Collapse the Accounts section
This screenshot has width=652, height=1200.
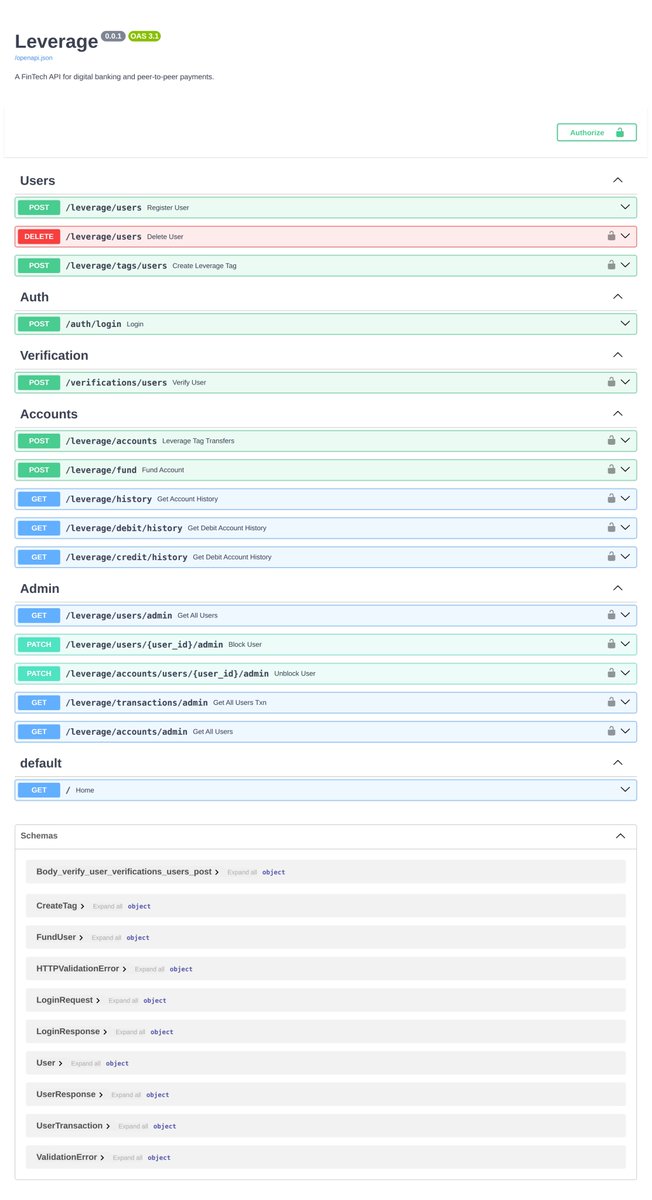tap(618, 413)
